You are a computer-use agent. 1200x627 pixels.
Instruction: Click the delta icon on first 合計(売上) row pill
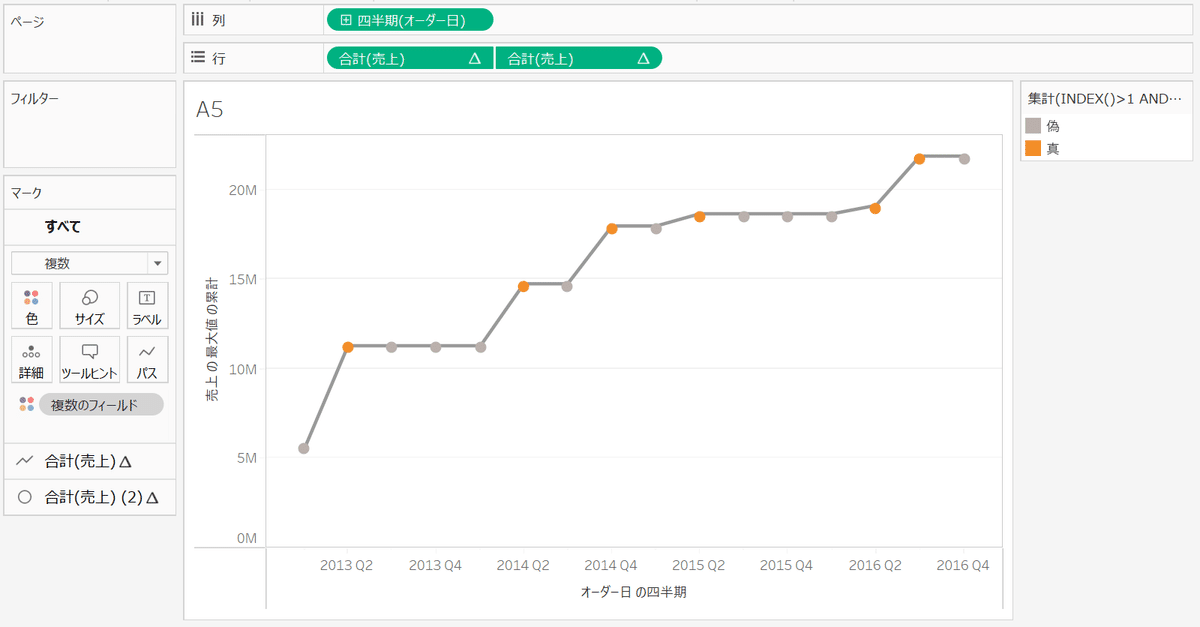tap(475, 59)
